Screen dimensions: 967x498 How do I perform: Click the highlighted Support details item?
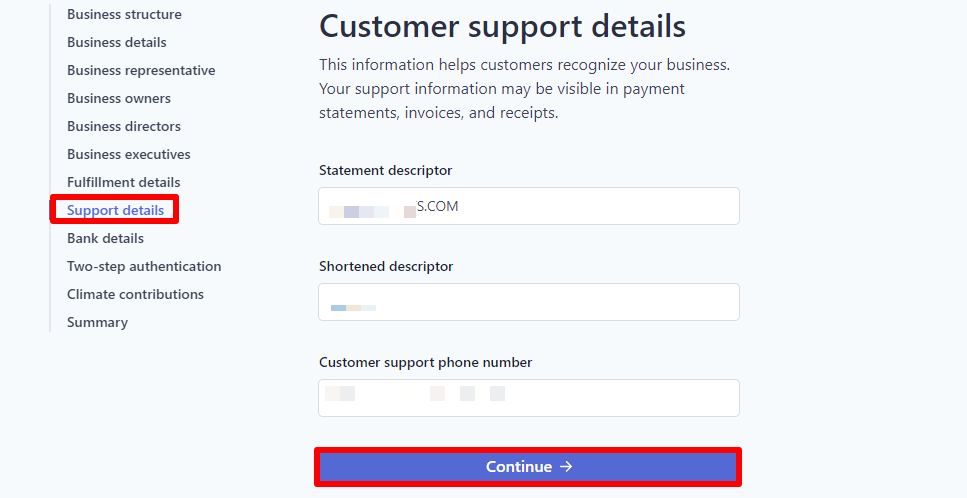pyautogui.click(x=115, y=211)
